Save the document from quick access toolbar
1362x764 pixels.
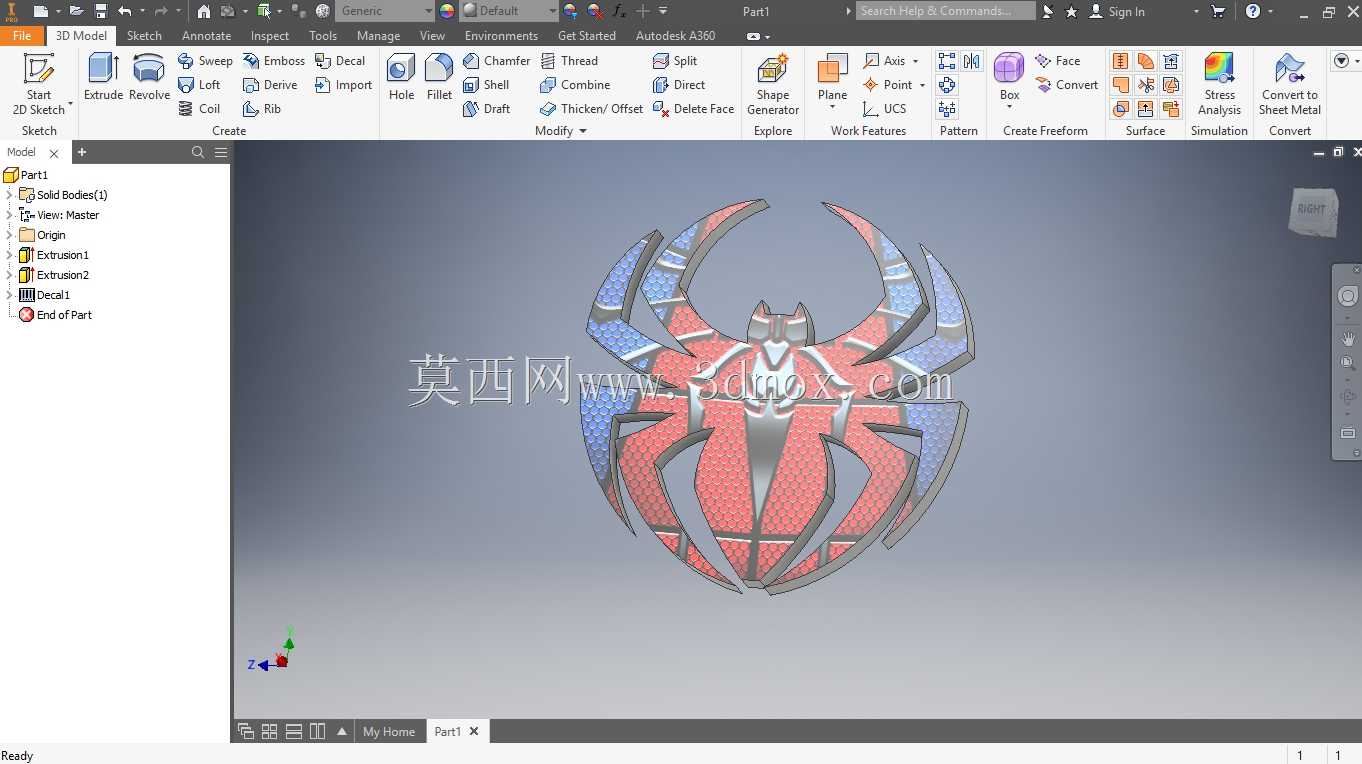pos(101,11)
